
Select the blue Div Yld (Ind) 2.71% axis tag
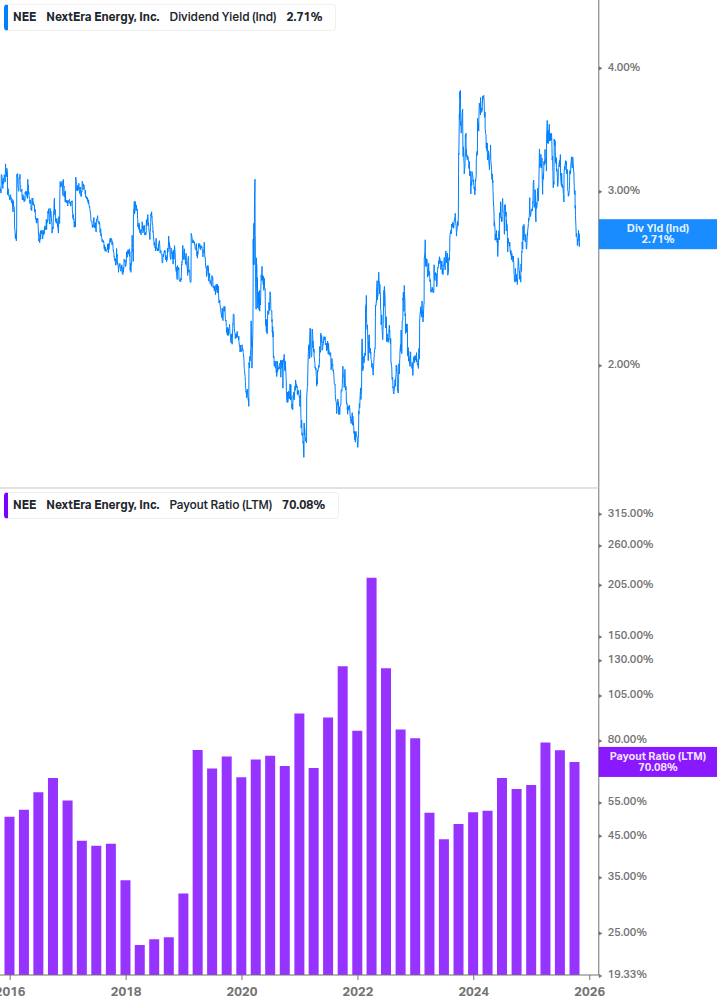click(x=657, y=234)
